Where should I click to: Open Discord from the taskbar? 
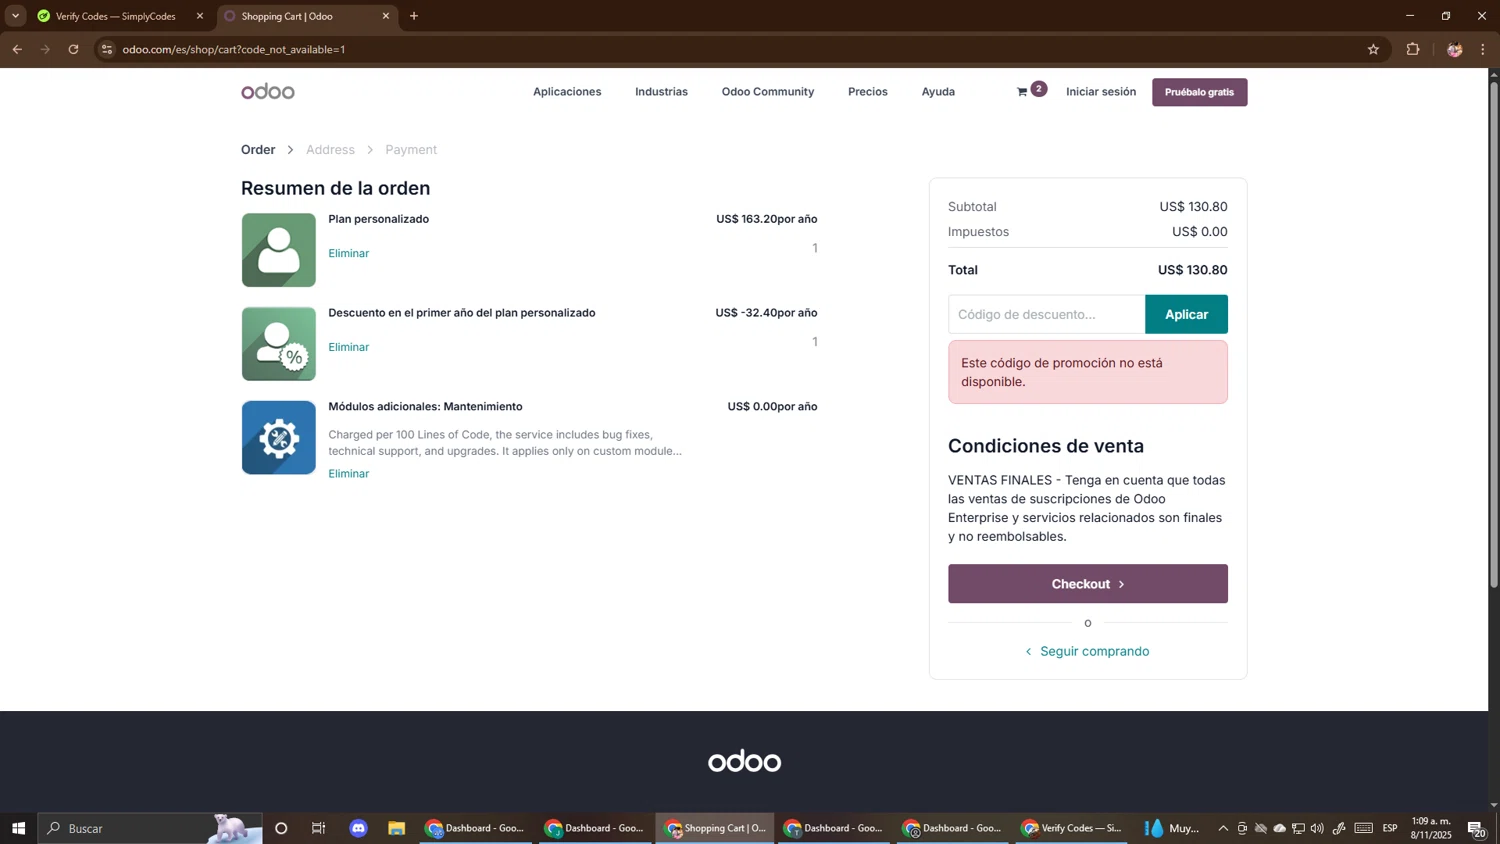(358, 828)
